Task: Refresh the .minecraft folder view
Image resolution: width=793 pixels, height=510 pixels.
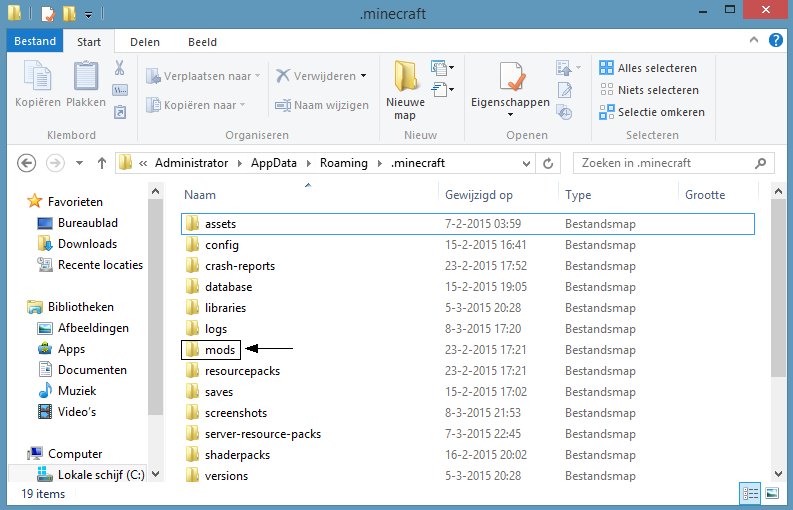Action: click(548, 163)
